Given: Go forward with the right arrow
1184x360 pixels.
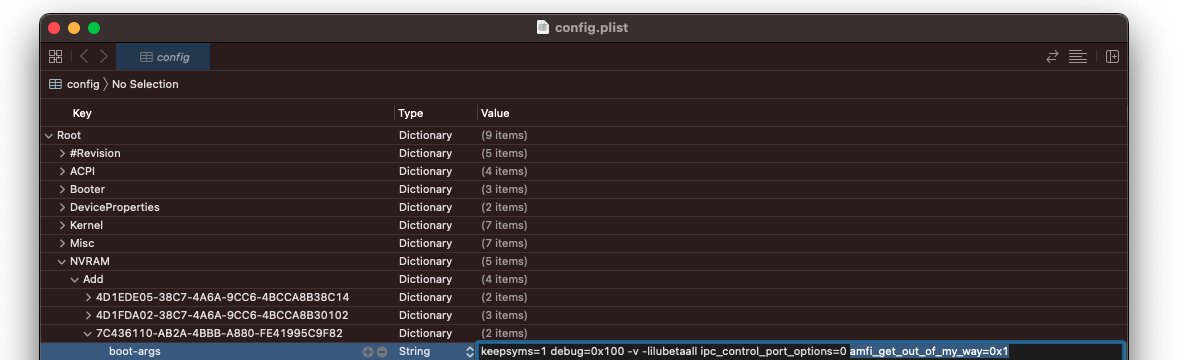Looking at the screenshot, I should click(x=103, y=57).
